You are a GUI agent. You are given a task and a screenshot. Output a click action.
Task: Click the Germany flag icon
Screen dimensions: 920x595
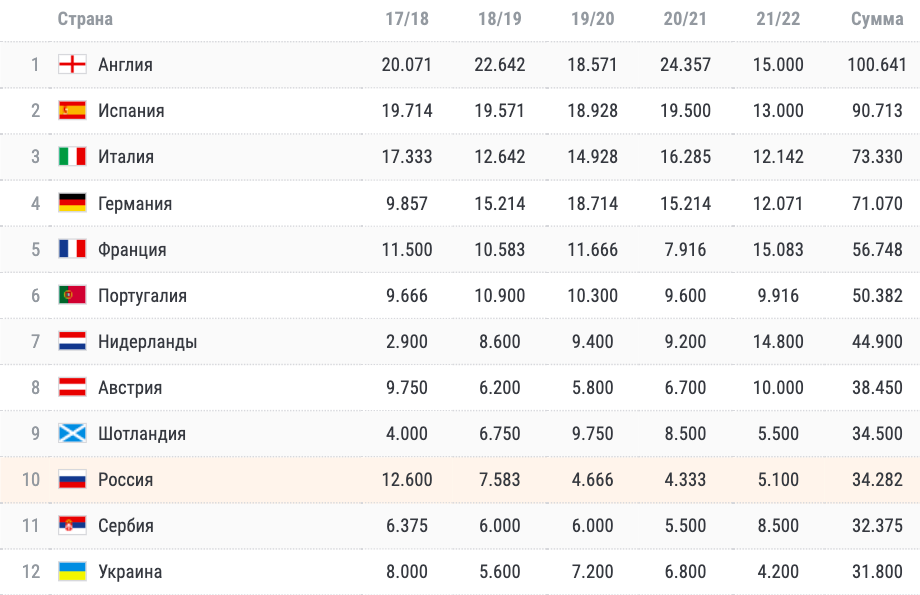pyautogui.click(x=72, y=203)
